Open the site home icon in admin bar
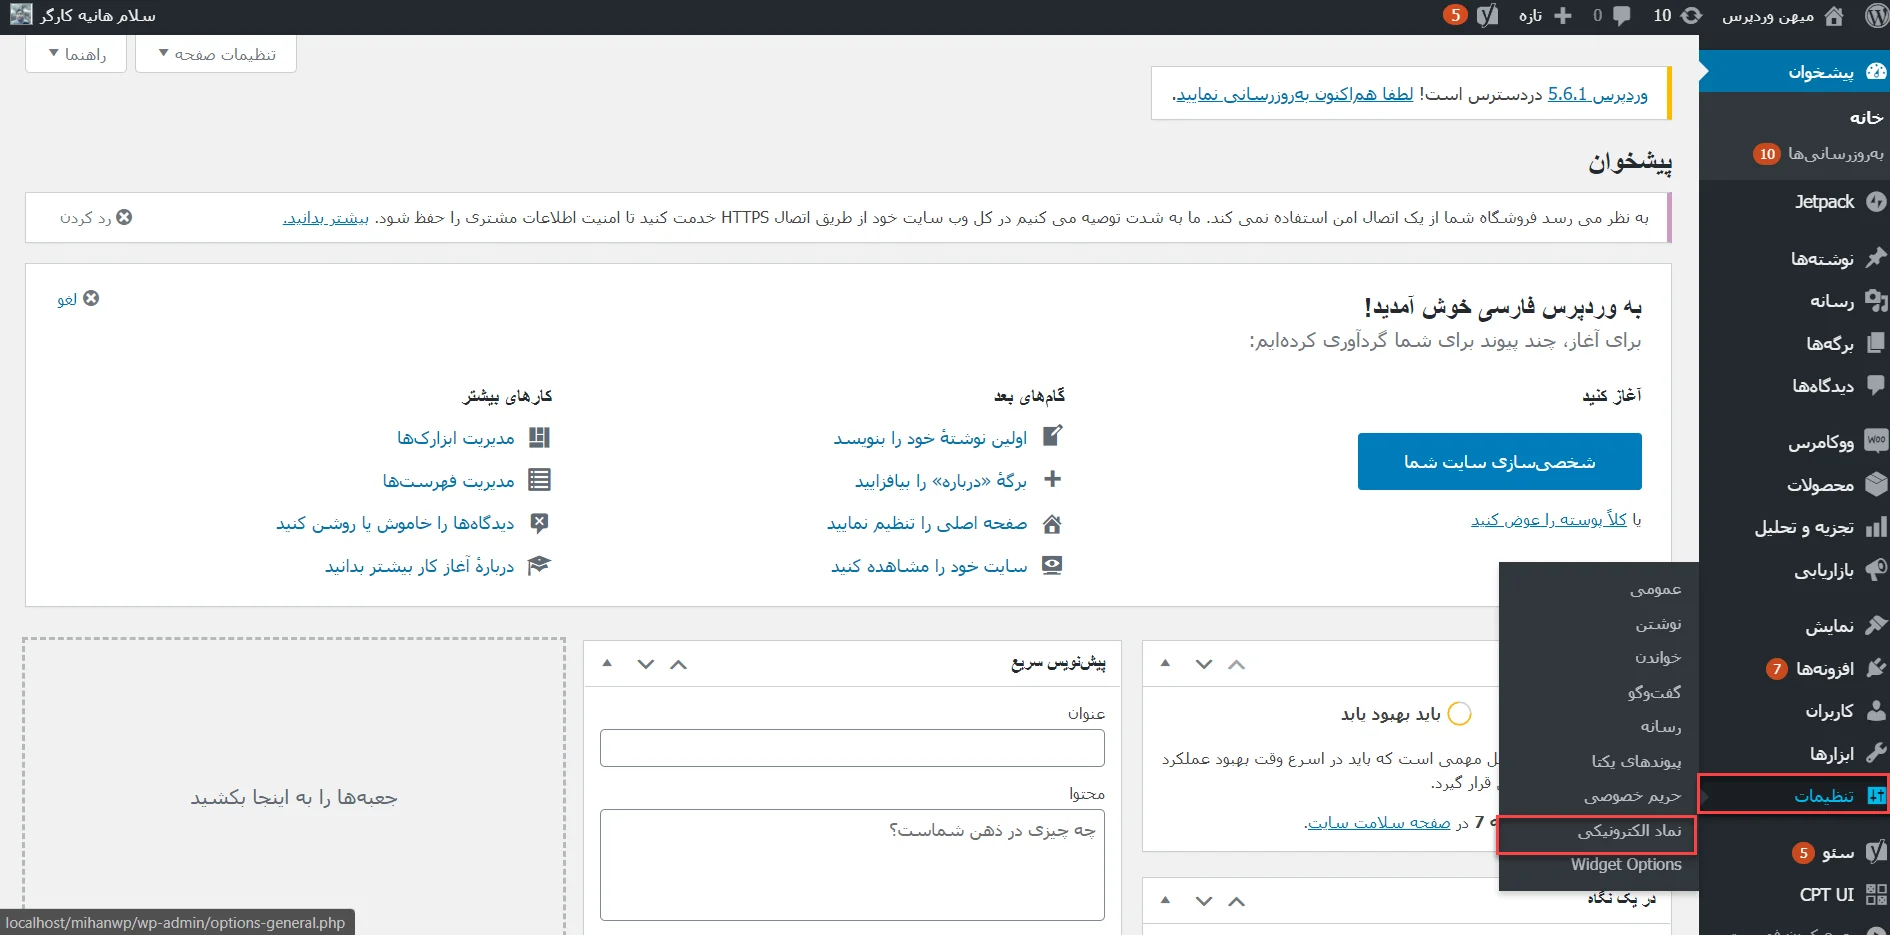1890x935 pixels. (1834, 16)
